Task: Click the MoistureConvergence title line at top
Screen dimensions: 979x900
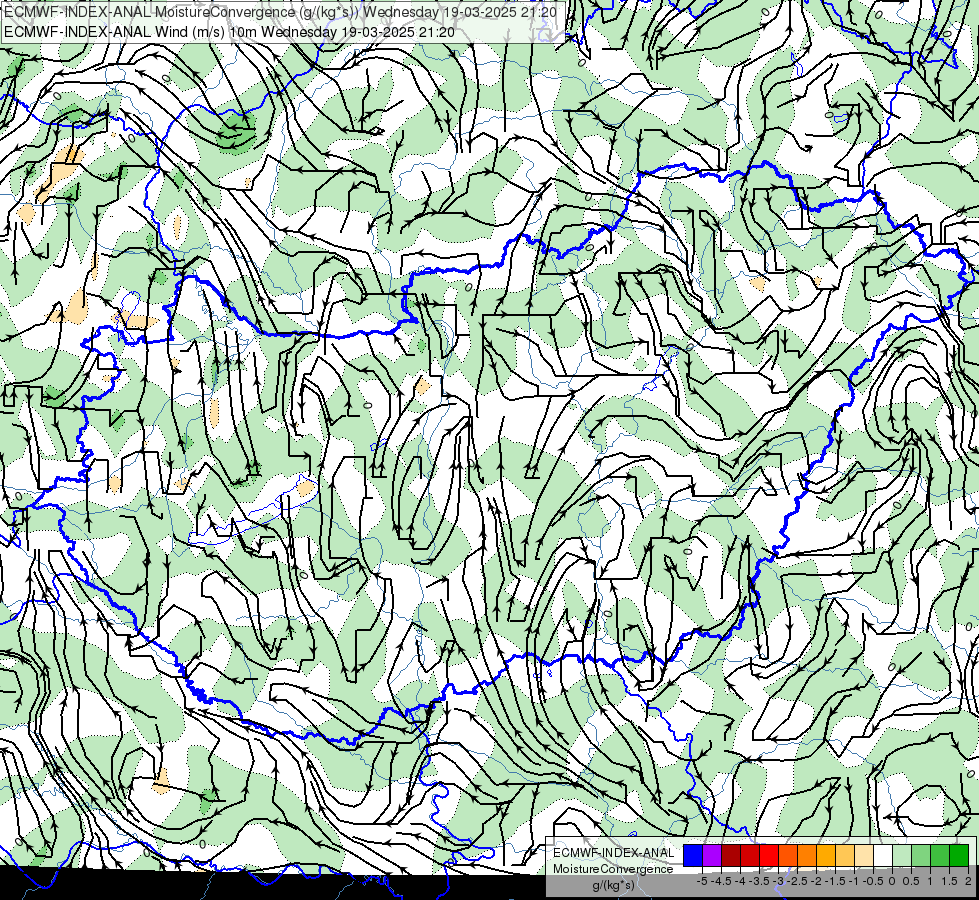Action: tap(280, 12)
